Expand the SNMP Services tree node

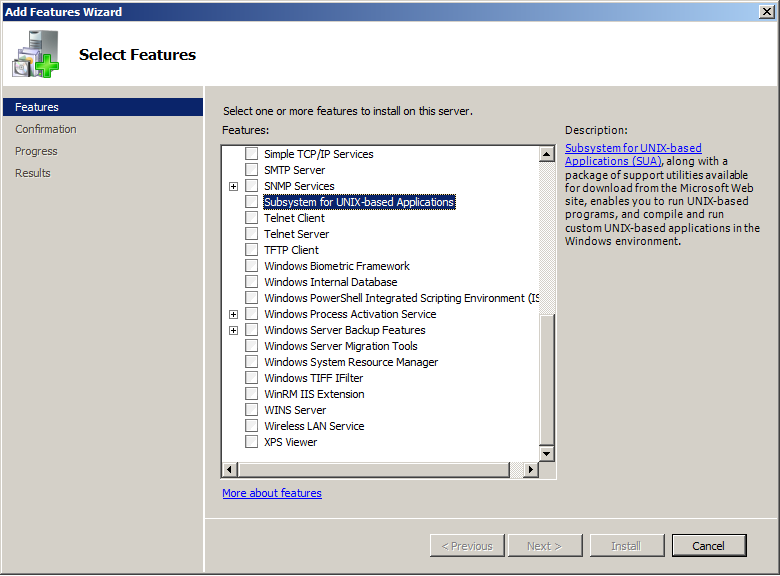point(233,186)
